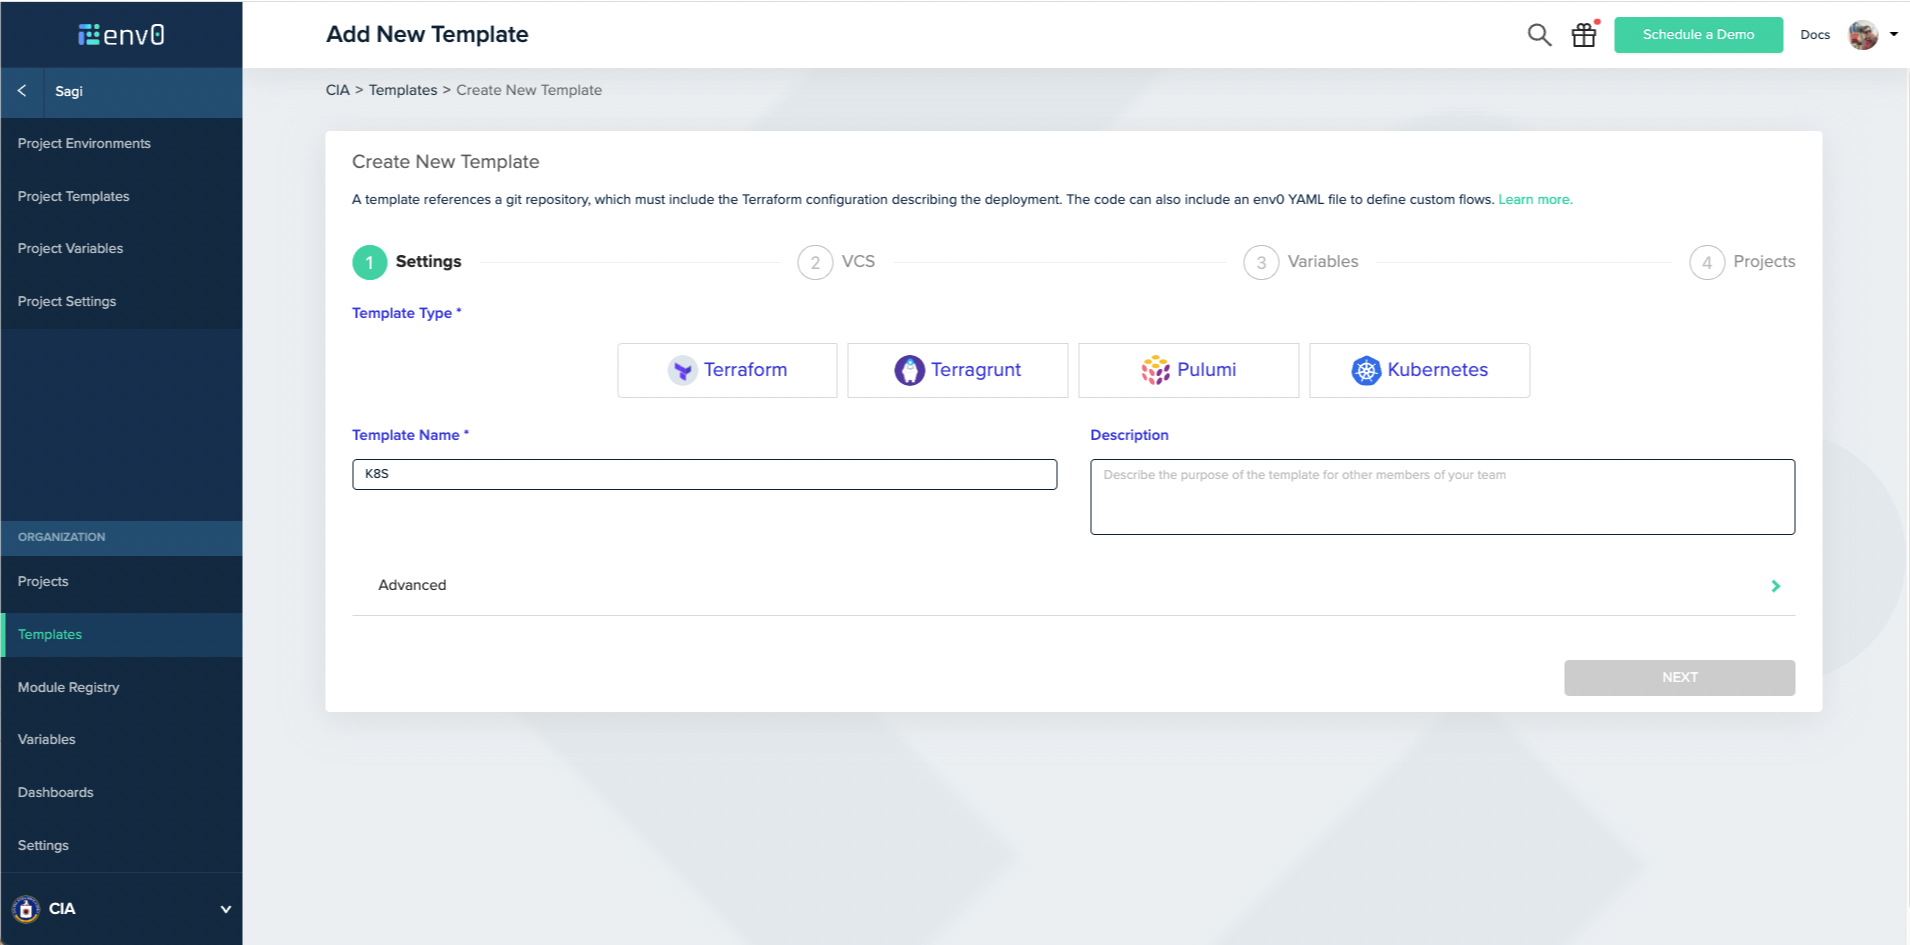Select the Pulumi template type
The height and width of the screenshot is (945, 1910).
coord(1189,370)
